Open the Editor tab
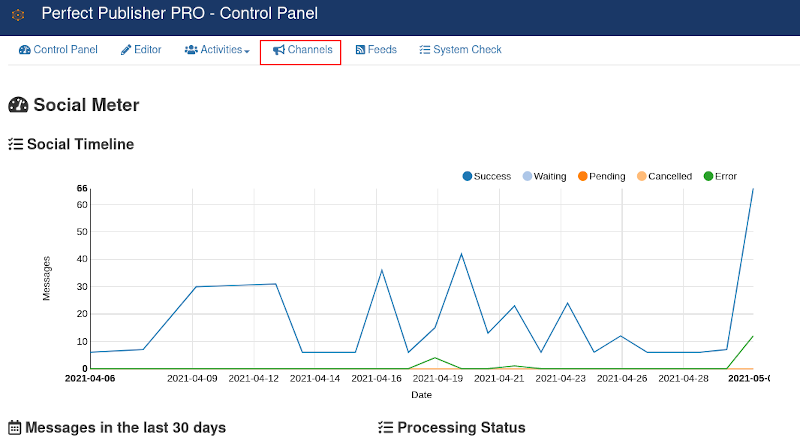The height and width of the screenshot is (447, 800). (x=141, y=50)
